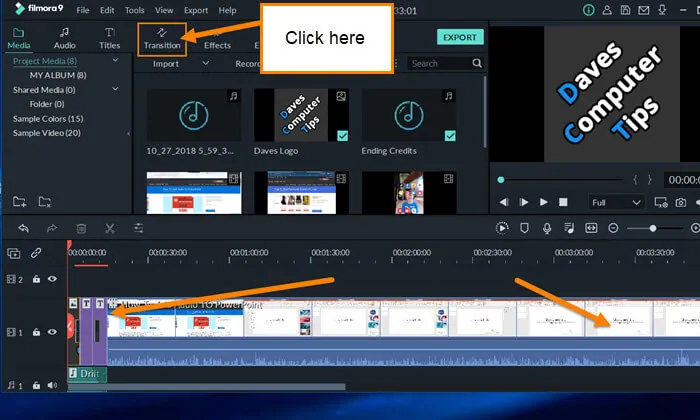Click the undo arrow

tap(23, 229)
